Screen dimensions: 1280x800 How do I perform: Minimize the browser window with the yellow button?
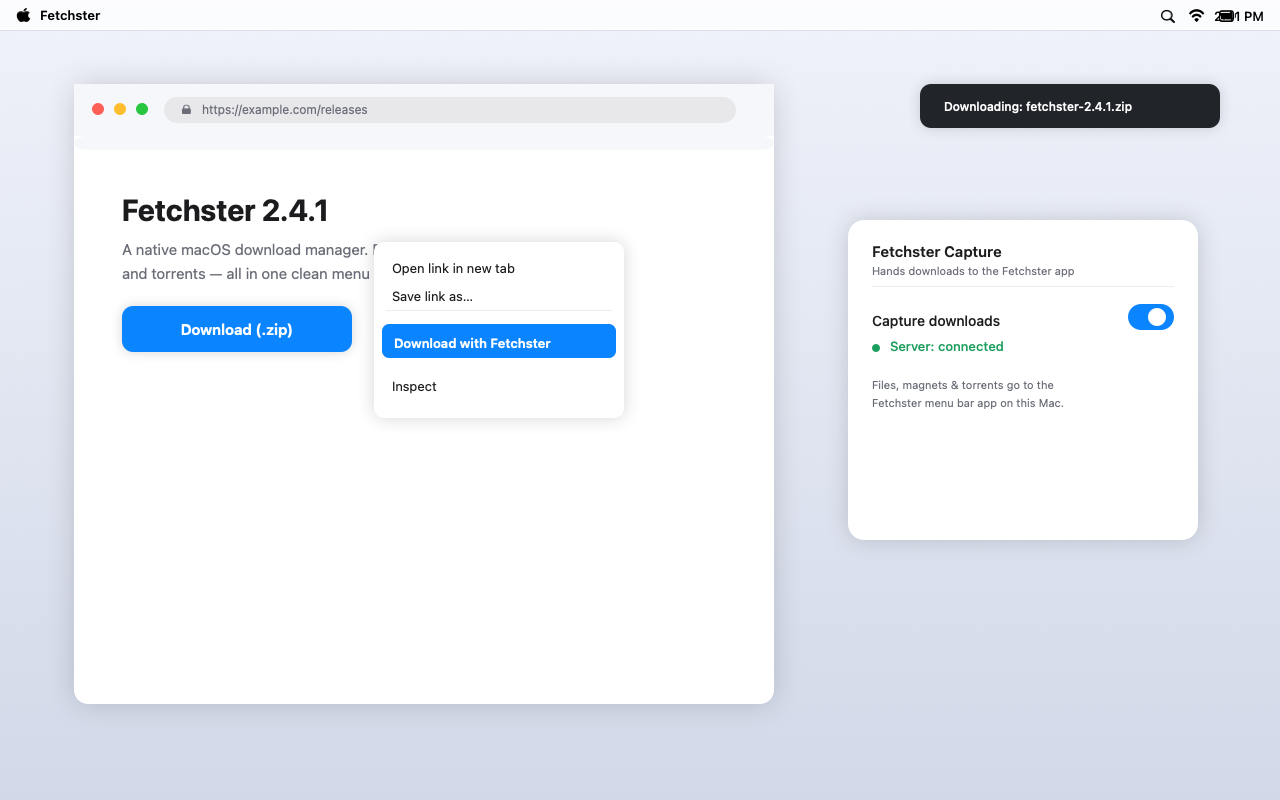tap(120, 109)
